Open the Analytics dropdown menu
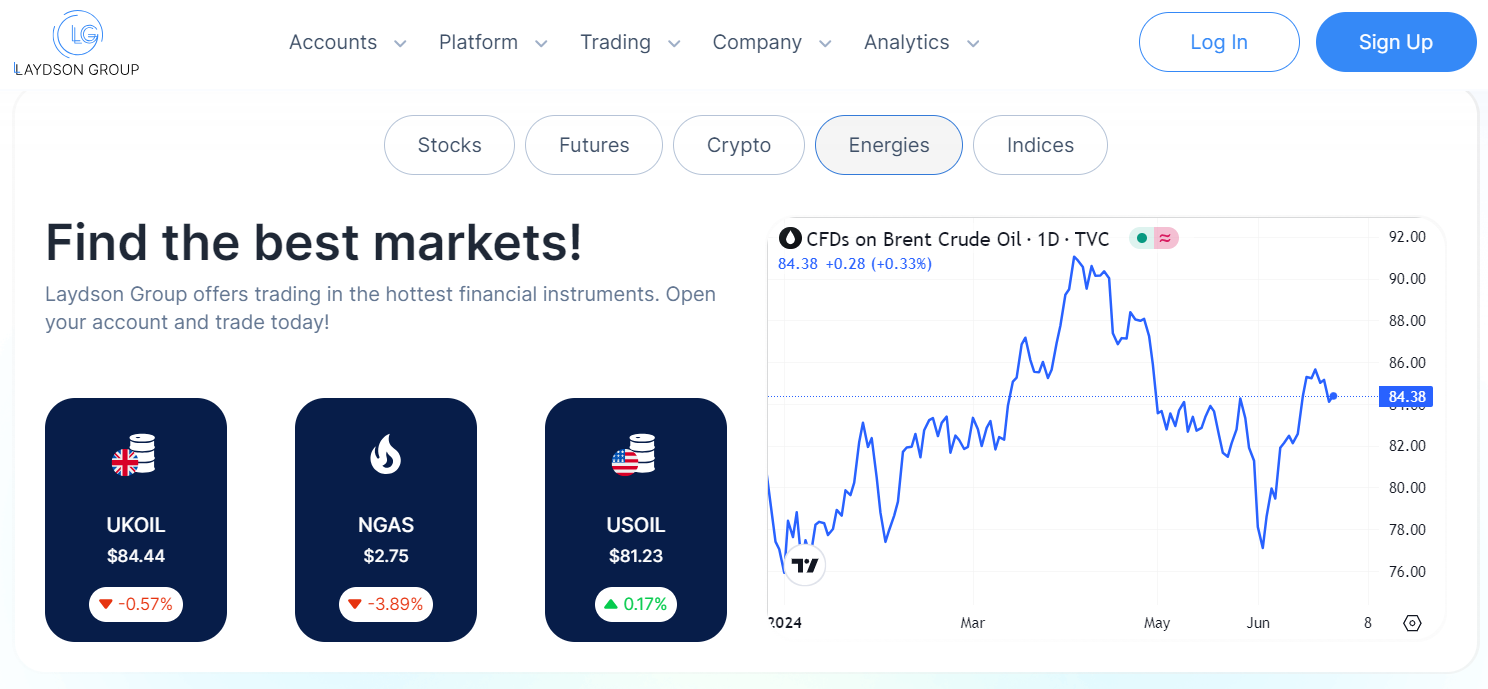This screenshot has width=1488, height=689. click(921, 43)
